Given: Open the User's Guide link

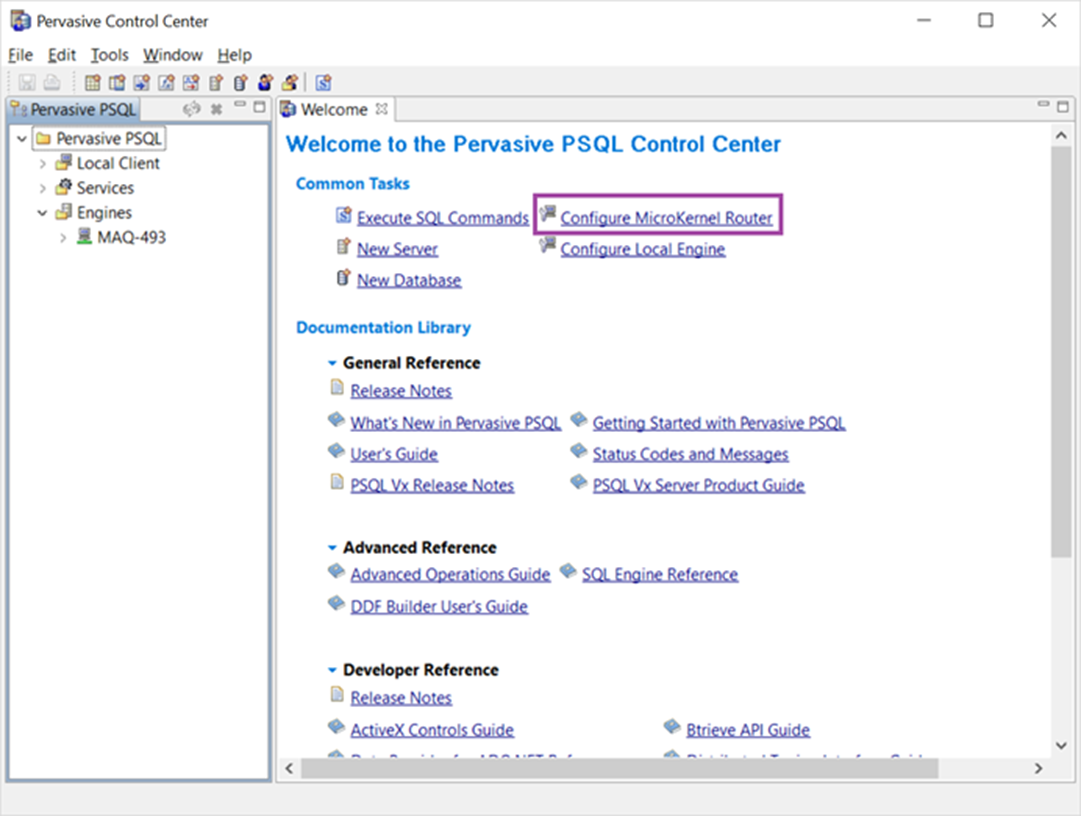Looking at the screenshot, I should pyautogui.click(x=394, y=454).
